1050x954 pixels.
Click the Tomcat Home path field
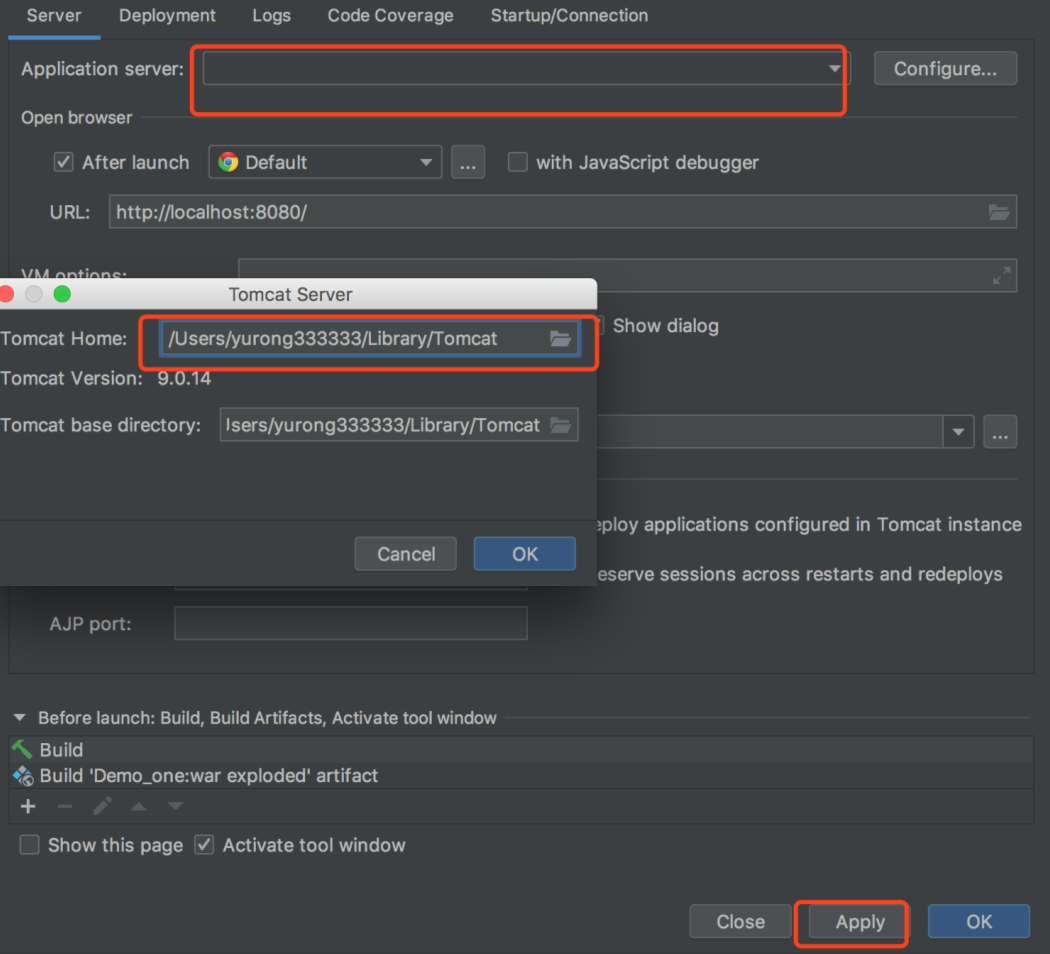click(370, 339)
